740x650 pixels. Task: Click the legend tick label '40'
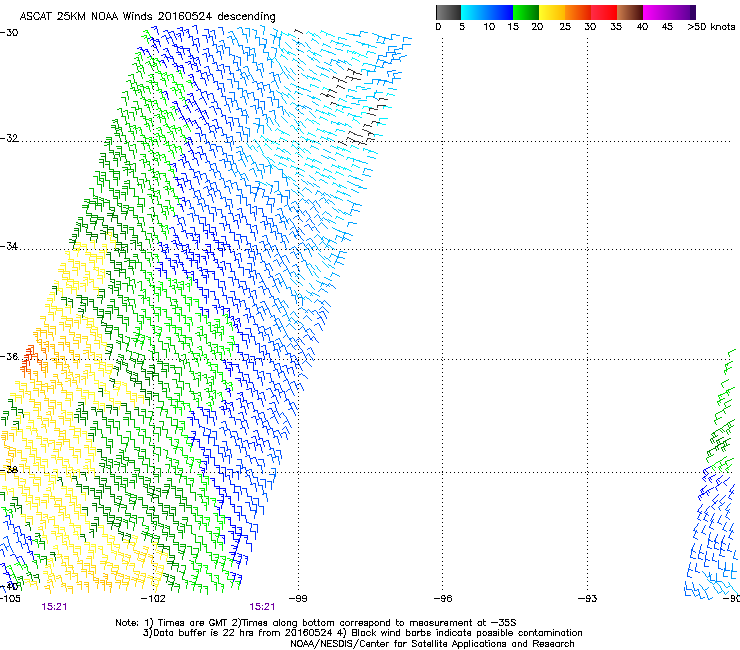642,27
